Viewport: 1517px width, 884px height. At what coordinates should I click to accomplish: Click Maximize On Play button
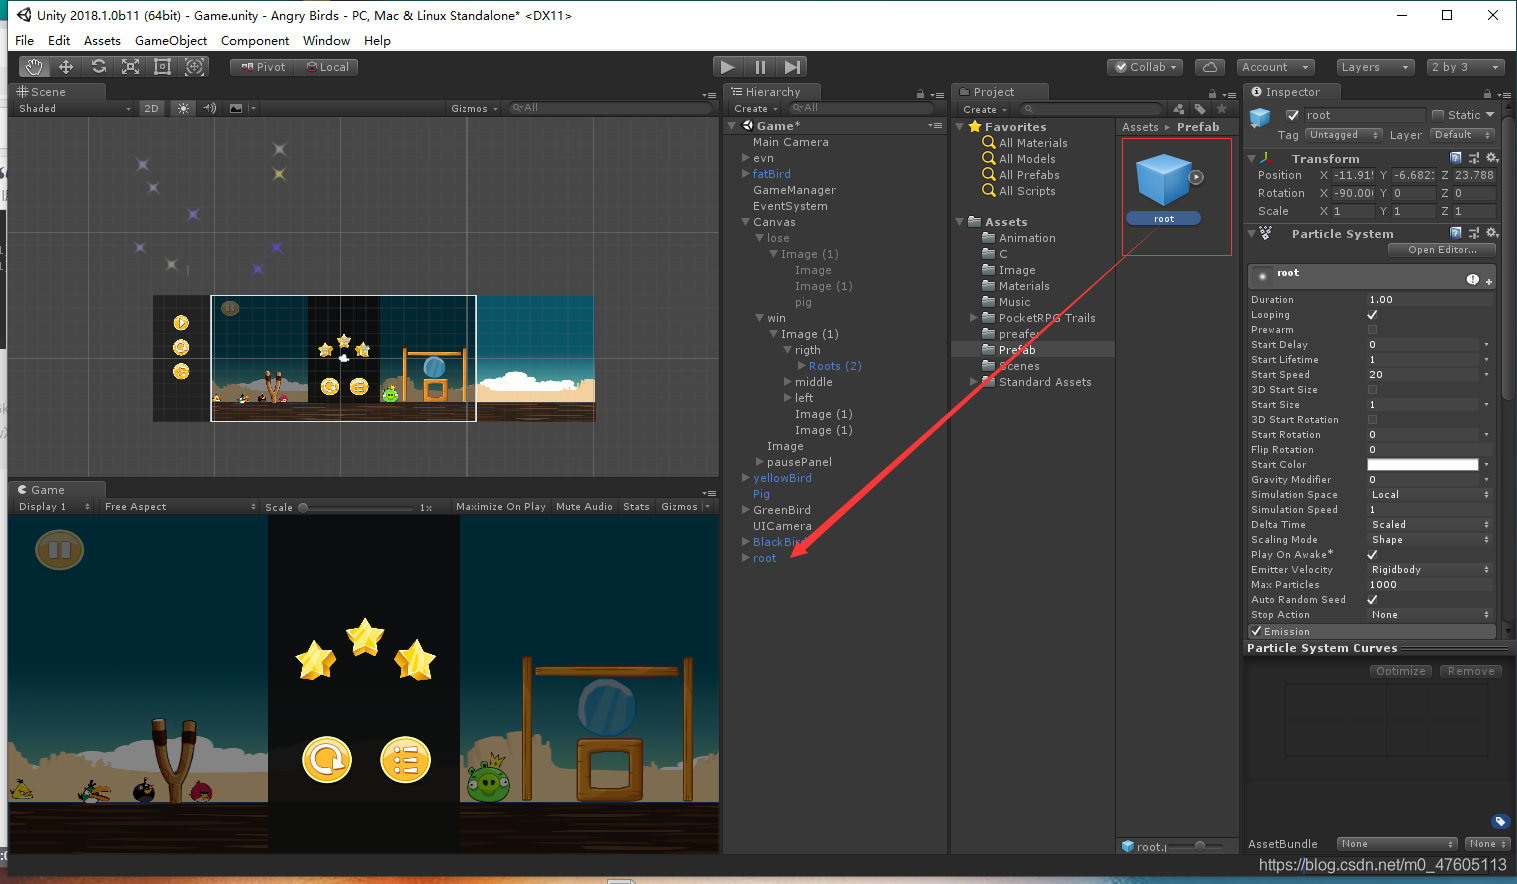[x=501, y=507]
